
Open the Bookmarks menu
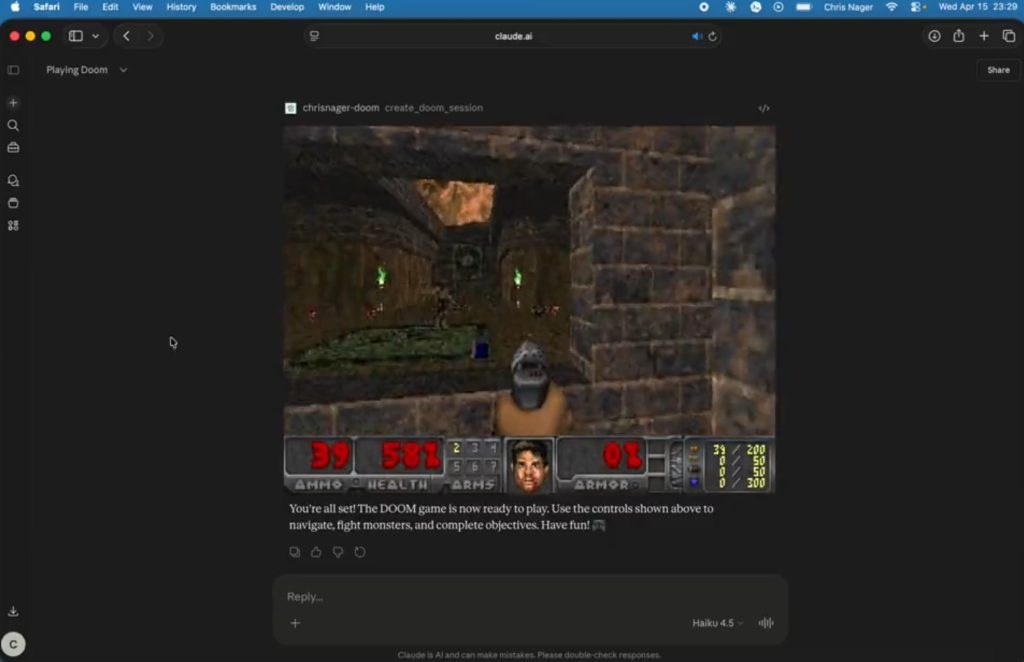[x=233, y=7]
